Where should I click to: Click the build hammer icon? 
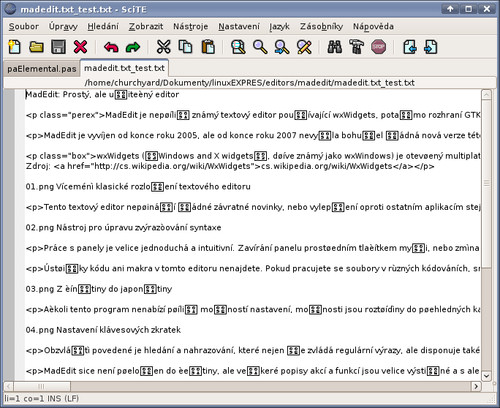[x=356, y=47]
